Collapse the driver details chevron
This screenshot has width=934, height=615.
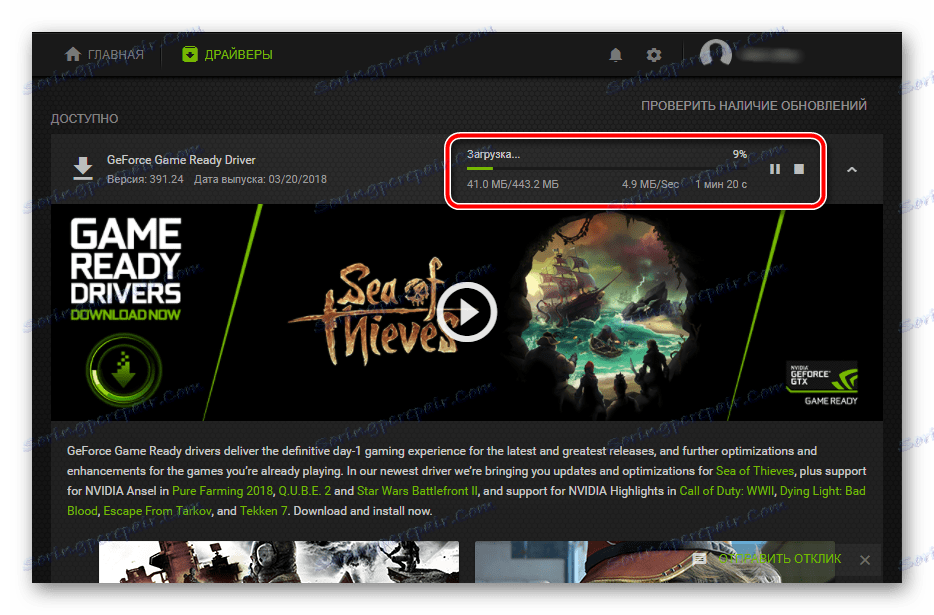tap(852, 170)
